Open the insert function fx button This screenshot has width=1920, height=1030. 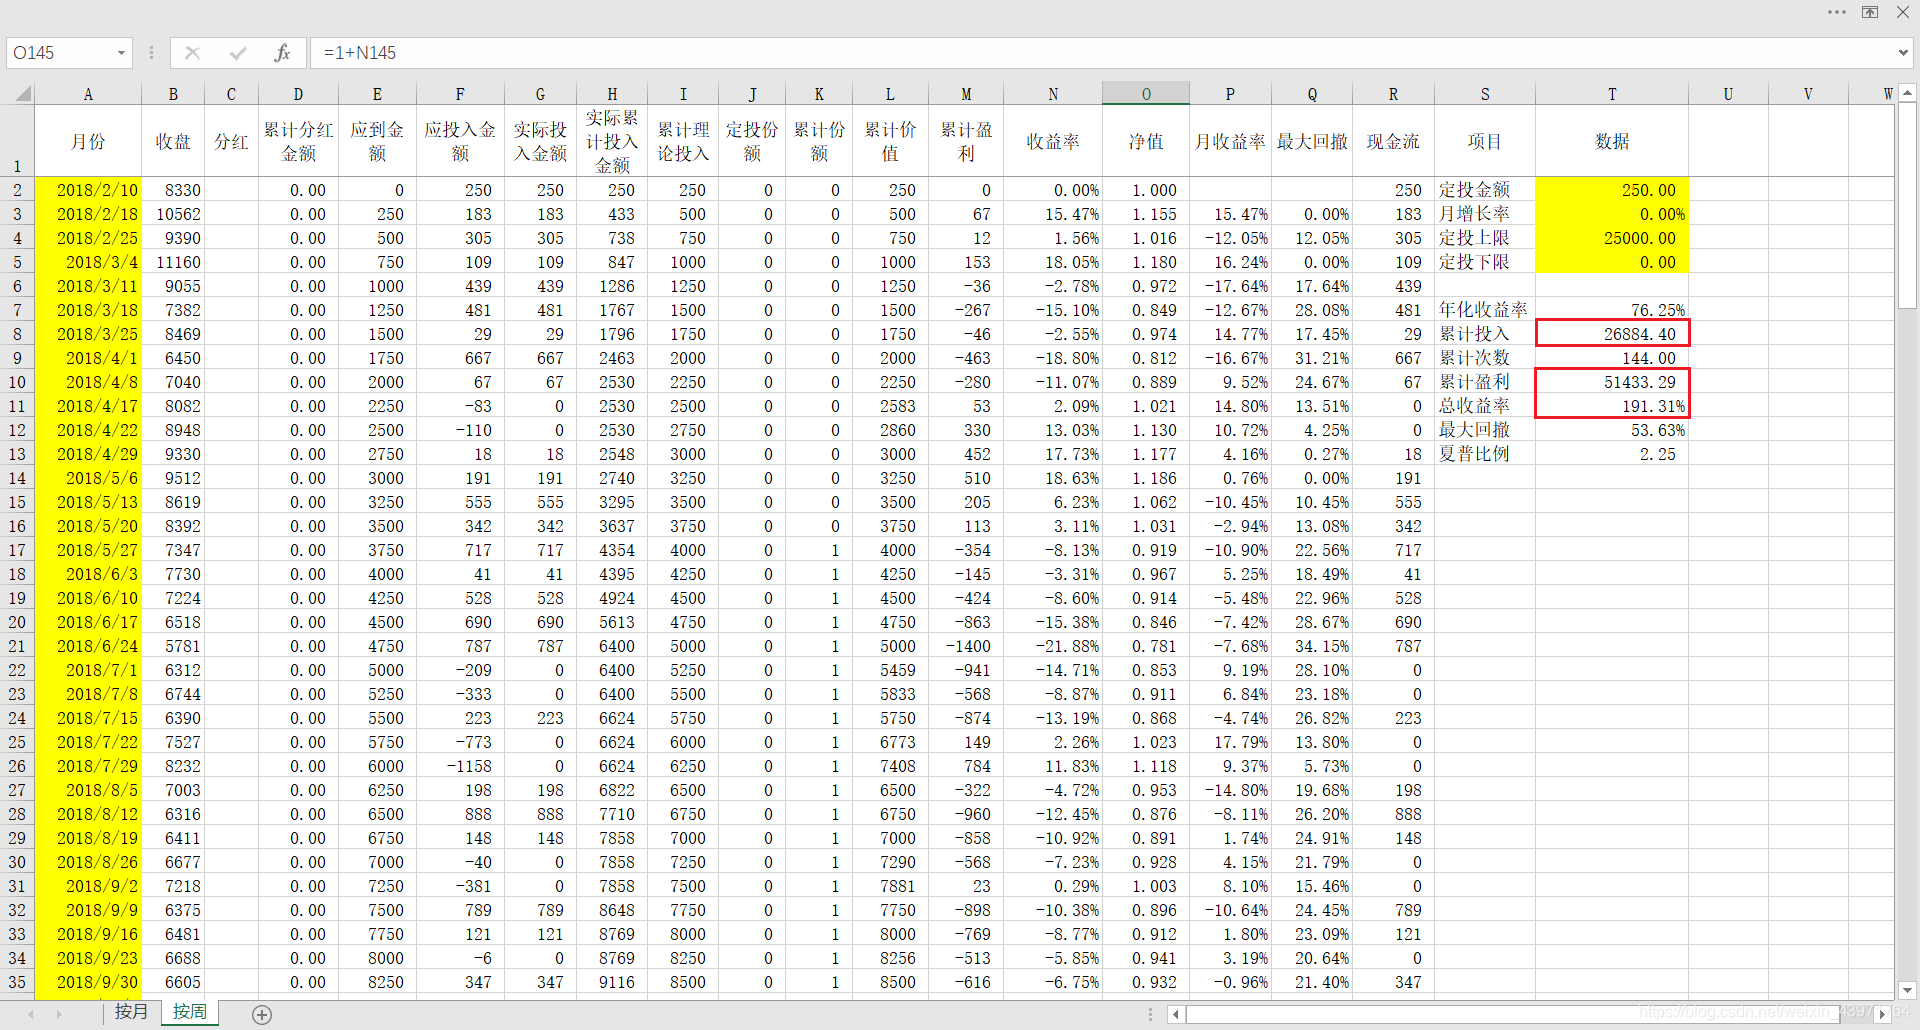click(282, 53)
